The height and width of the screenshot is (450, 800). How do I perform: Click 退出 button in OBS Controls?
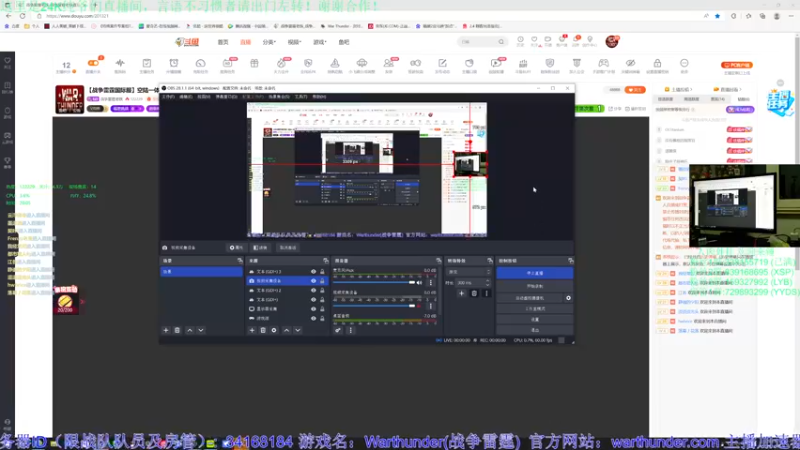tap(535, 330)
